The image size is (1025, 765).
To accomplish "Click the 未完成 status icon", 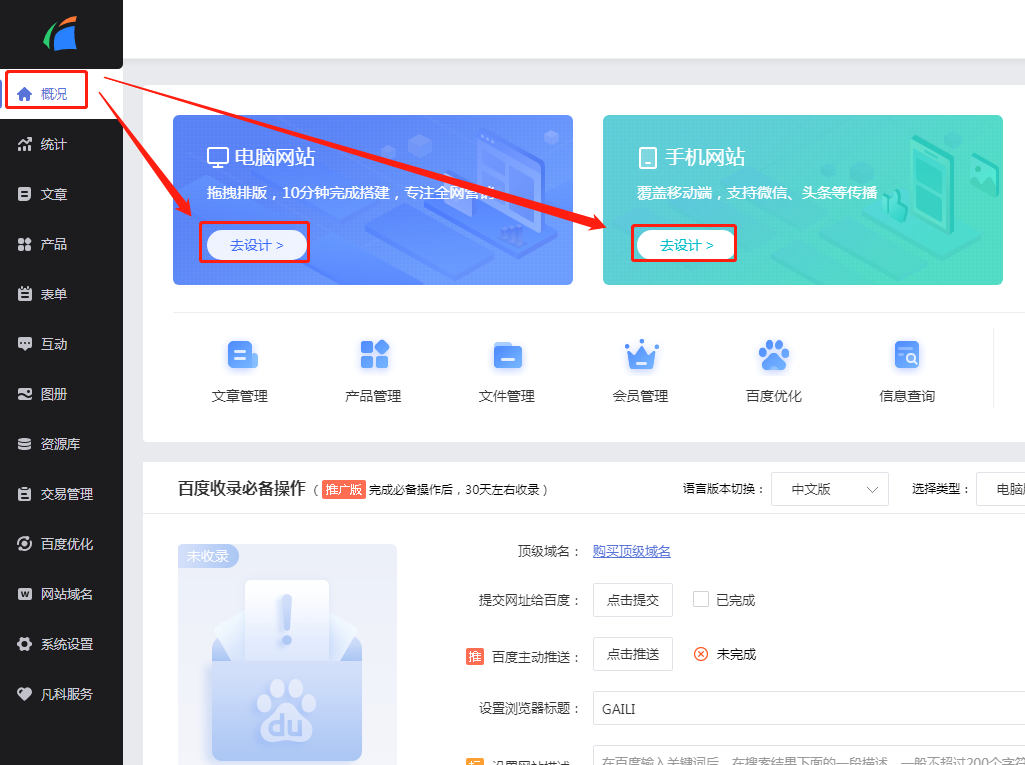I will click(701, 654).
